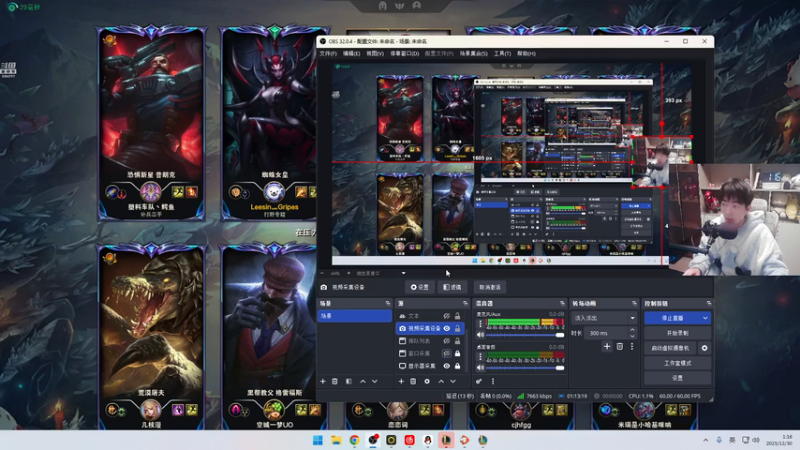The image size is (800, 450).
Task: Open Chrome from the Windows taskbar
Action: coord(354,440)
